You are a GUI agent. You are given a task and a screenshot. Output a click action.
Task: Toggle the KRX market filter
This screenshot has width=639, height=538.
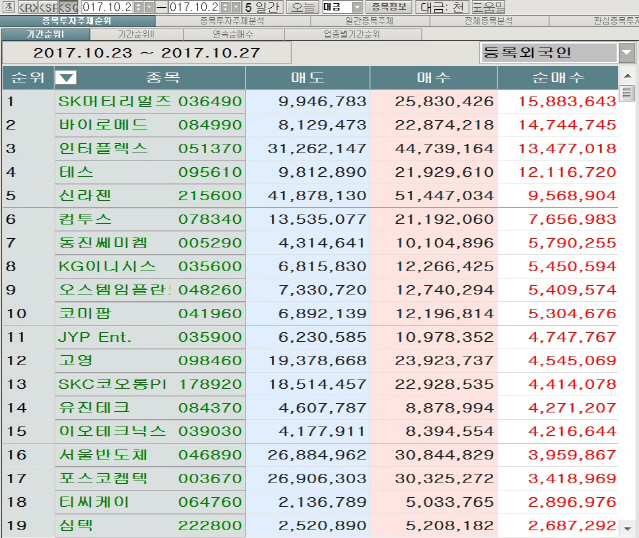click(x=26, y=7)
